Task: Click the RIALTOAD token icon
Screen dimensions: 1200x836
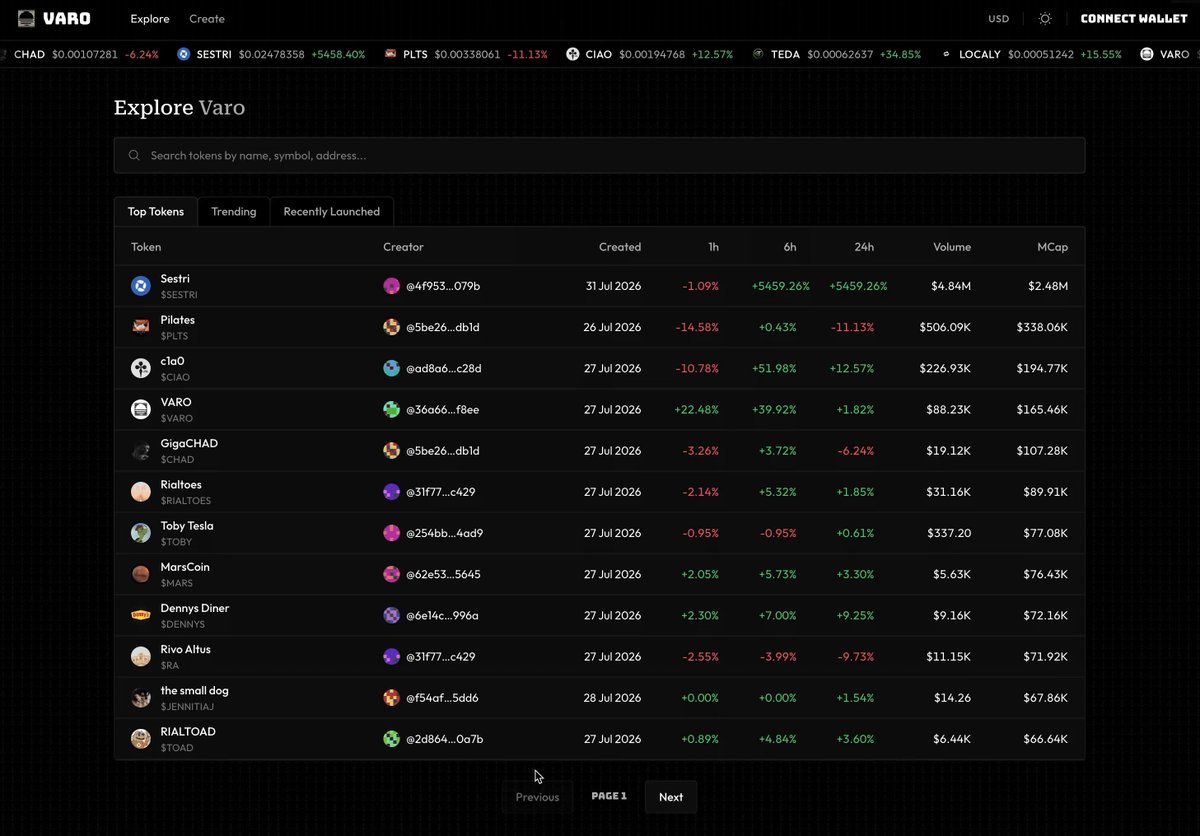Action: point(141,739)
